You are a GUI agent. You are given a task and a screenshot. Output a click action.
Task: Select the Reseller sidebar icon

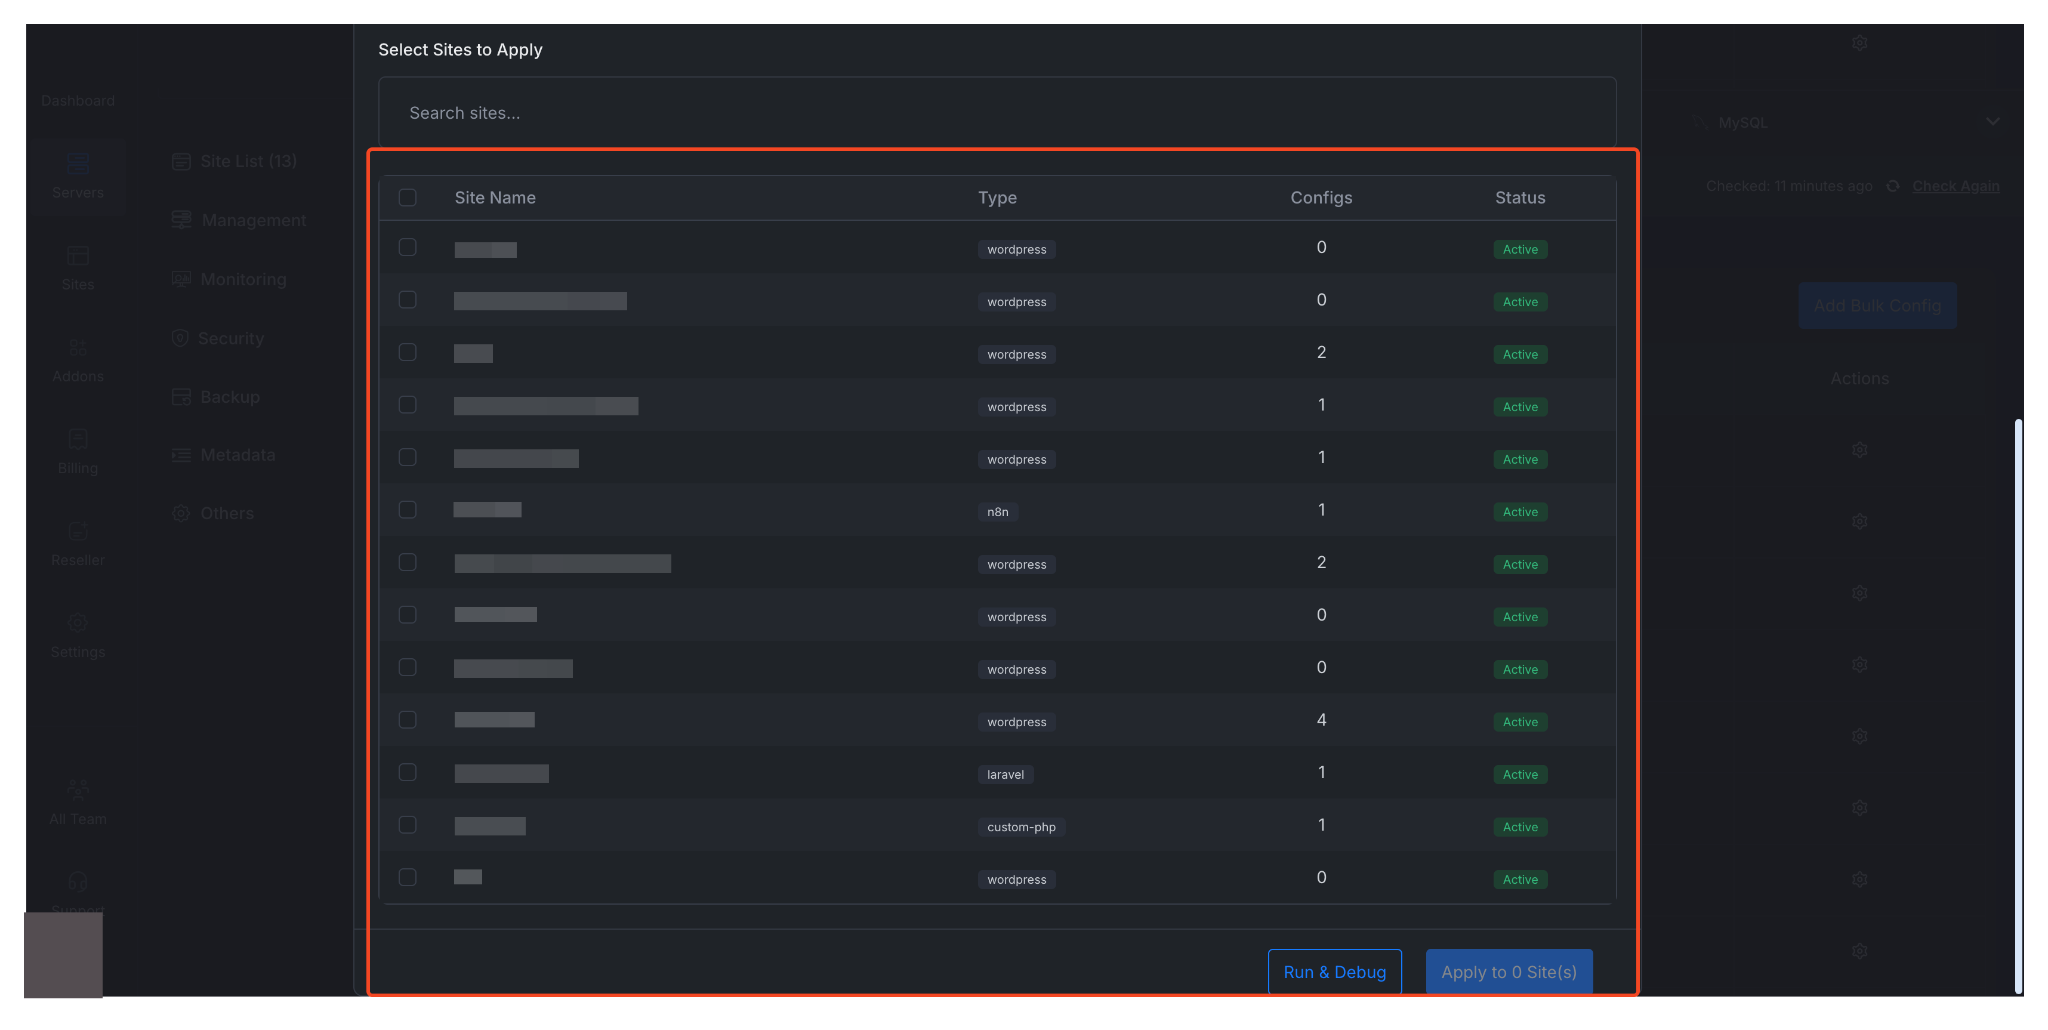[x=77, y=532]
